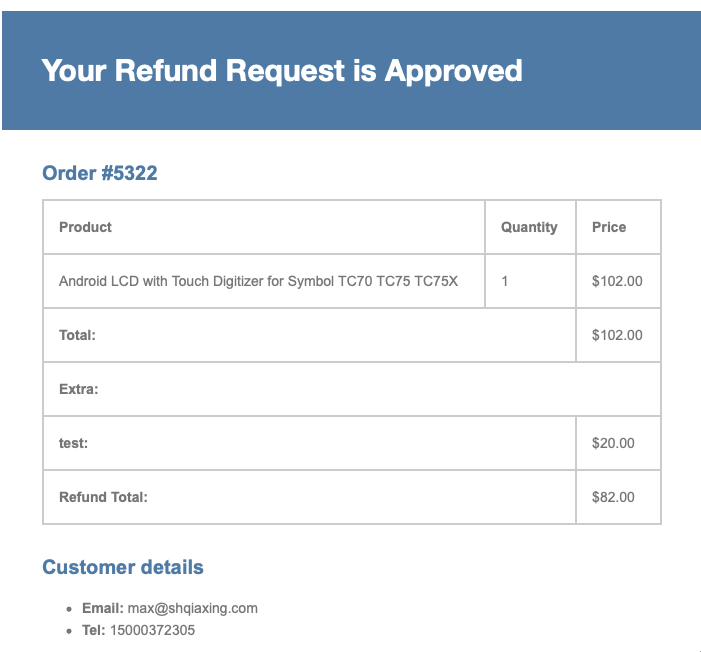Open the max@shqiaxing.com email address
Viewport: 701px width, 652px height.
[x=193, y=608]
